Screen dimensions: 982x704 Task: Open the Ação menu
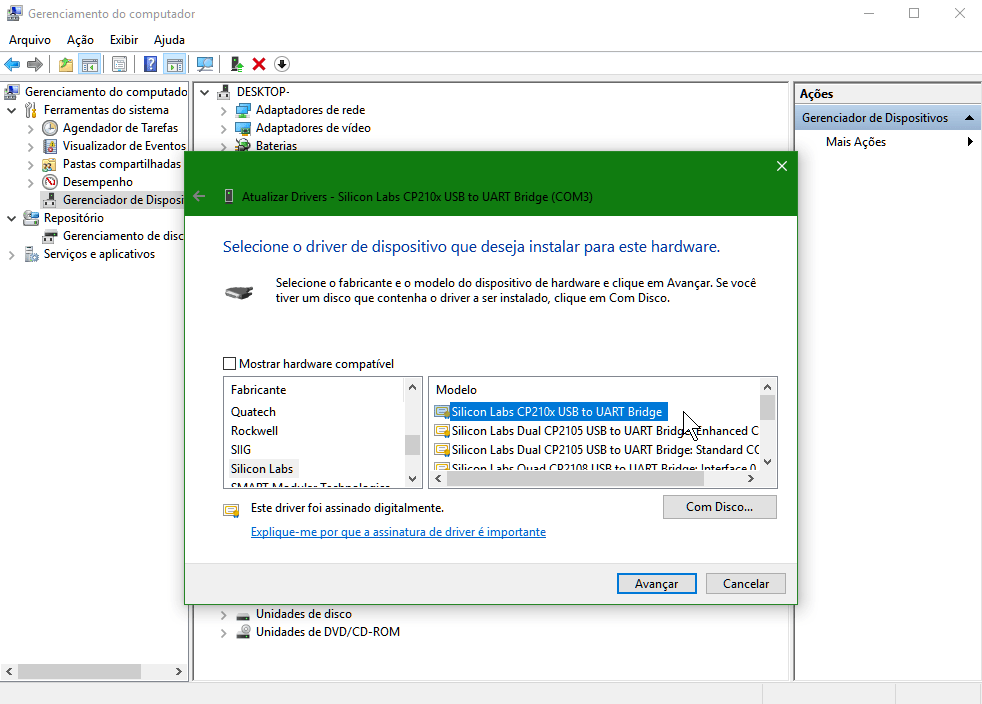pyautogui.click(x=80, y=40)
